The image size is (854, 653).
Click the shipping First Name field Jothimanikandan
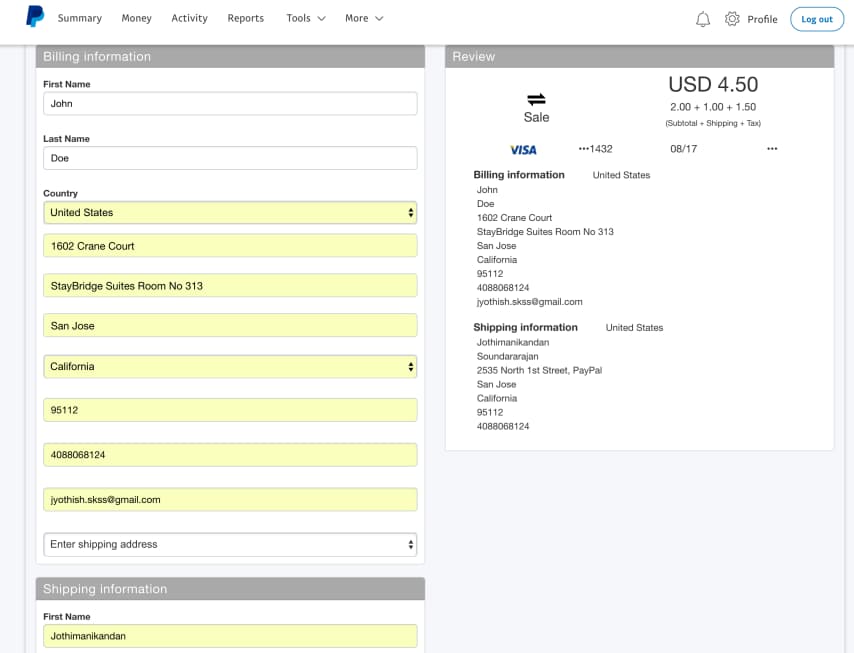(x=230, y=636)
